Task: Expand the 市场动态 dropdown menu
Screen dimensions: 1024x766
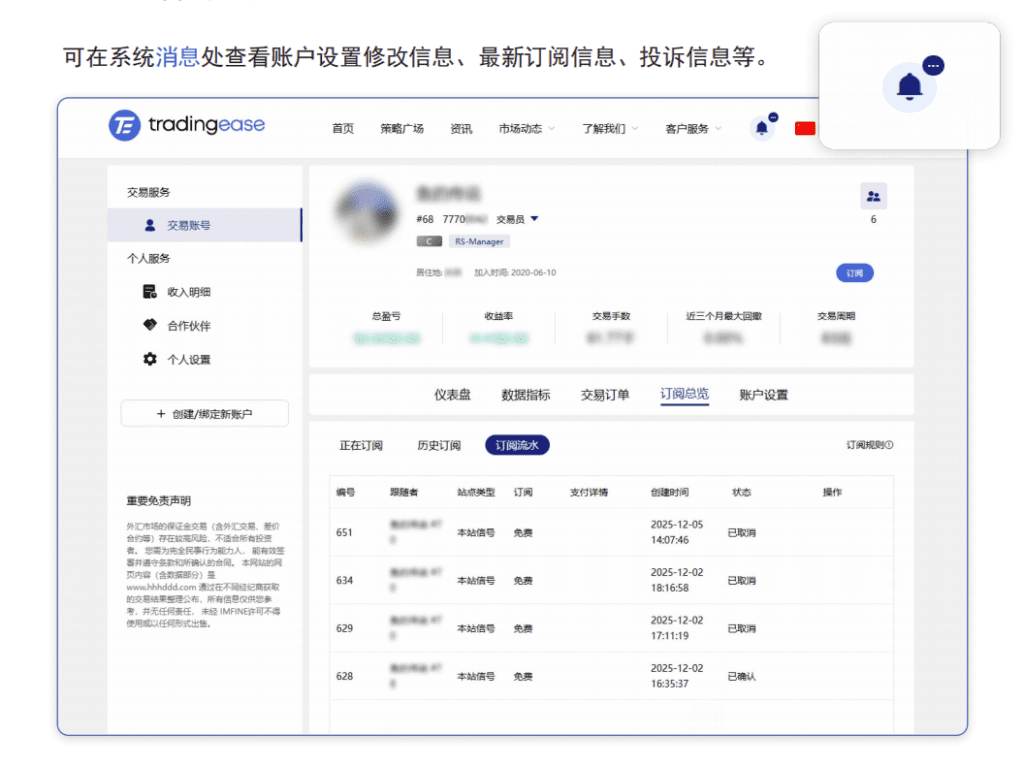Action: (x=526, y=129)
